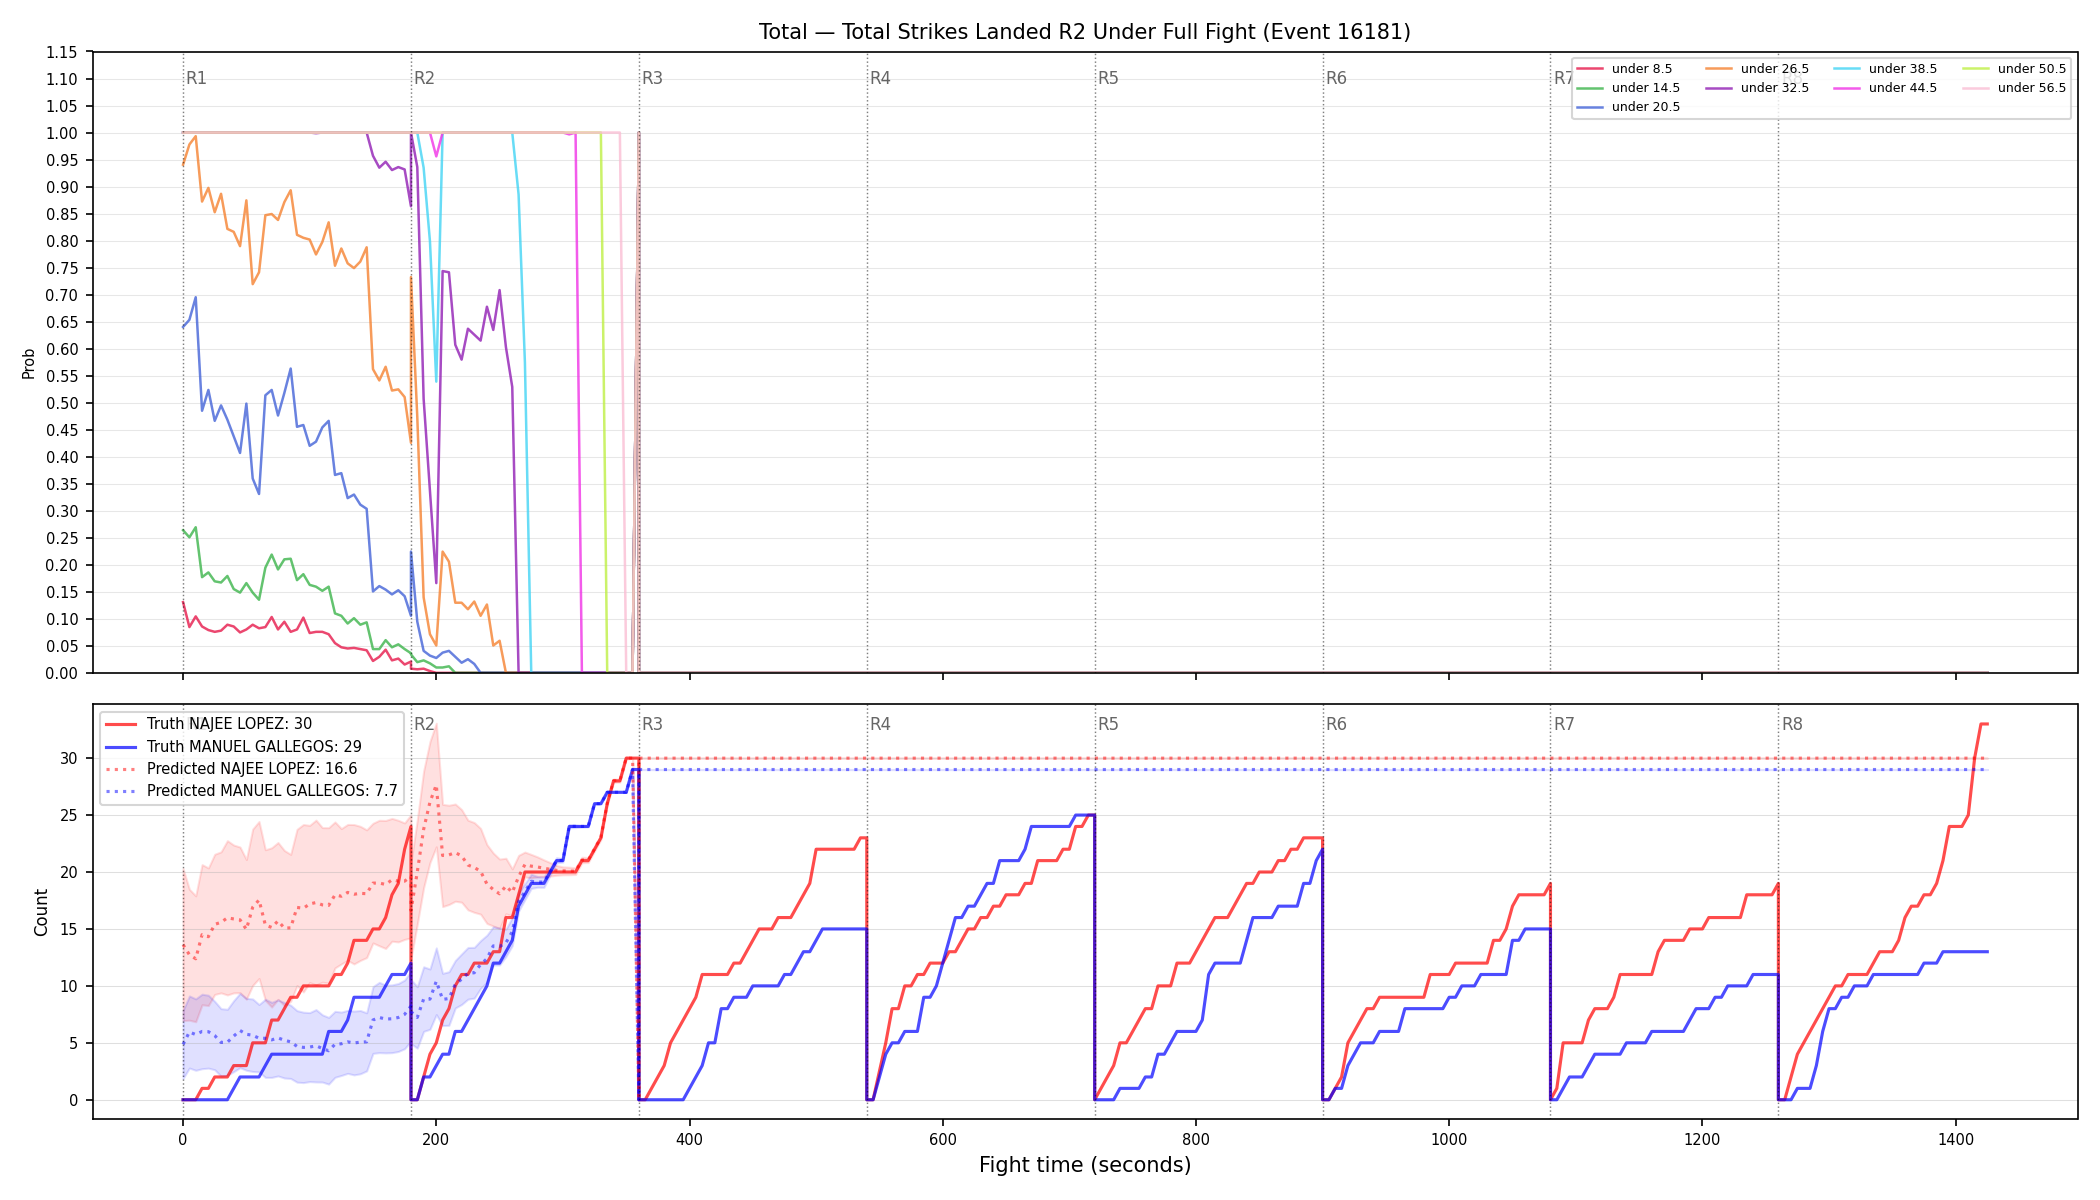Select the "under 50.5" legend entry
Screen dimensions: 2100x1200
coord(2014,69)
